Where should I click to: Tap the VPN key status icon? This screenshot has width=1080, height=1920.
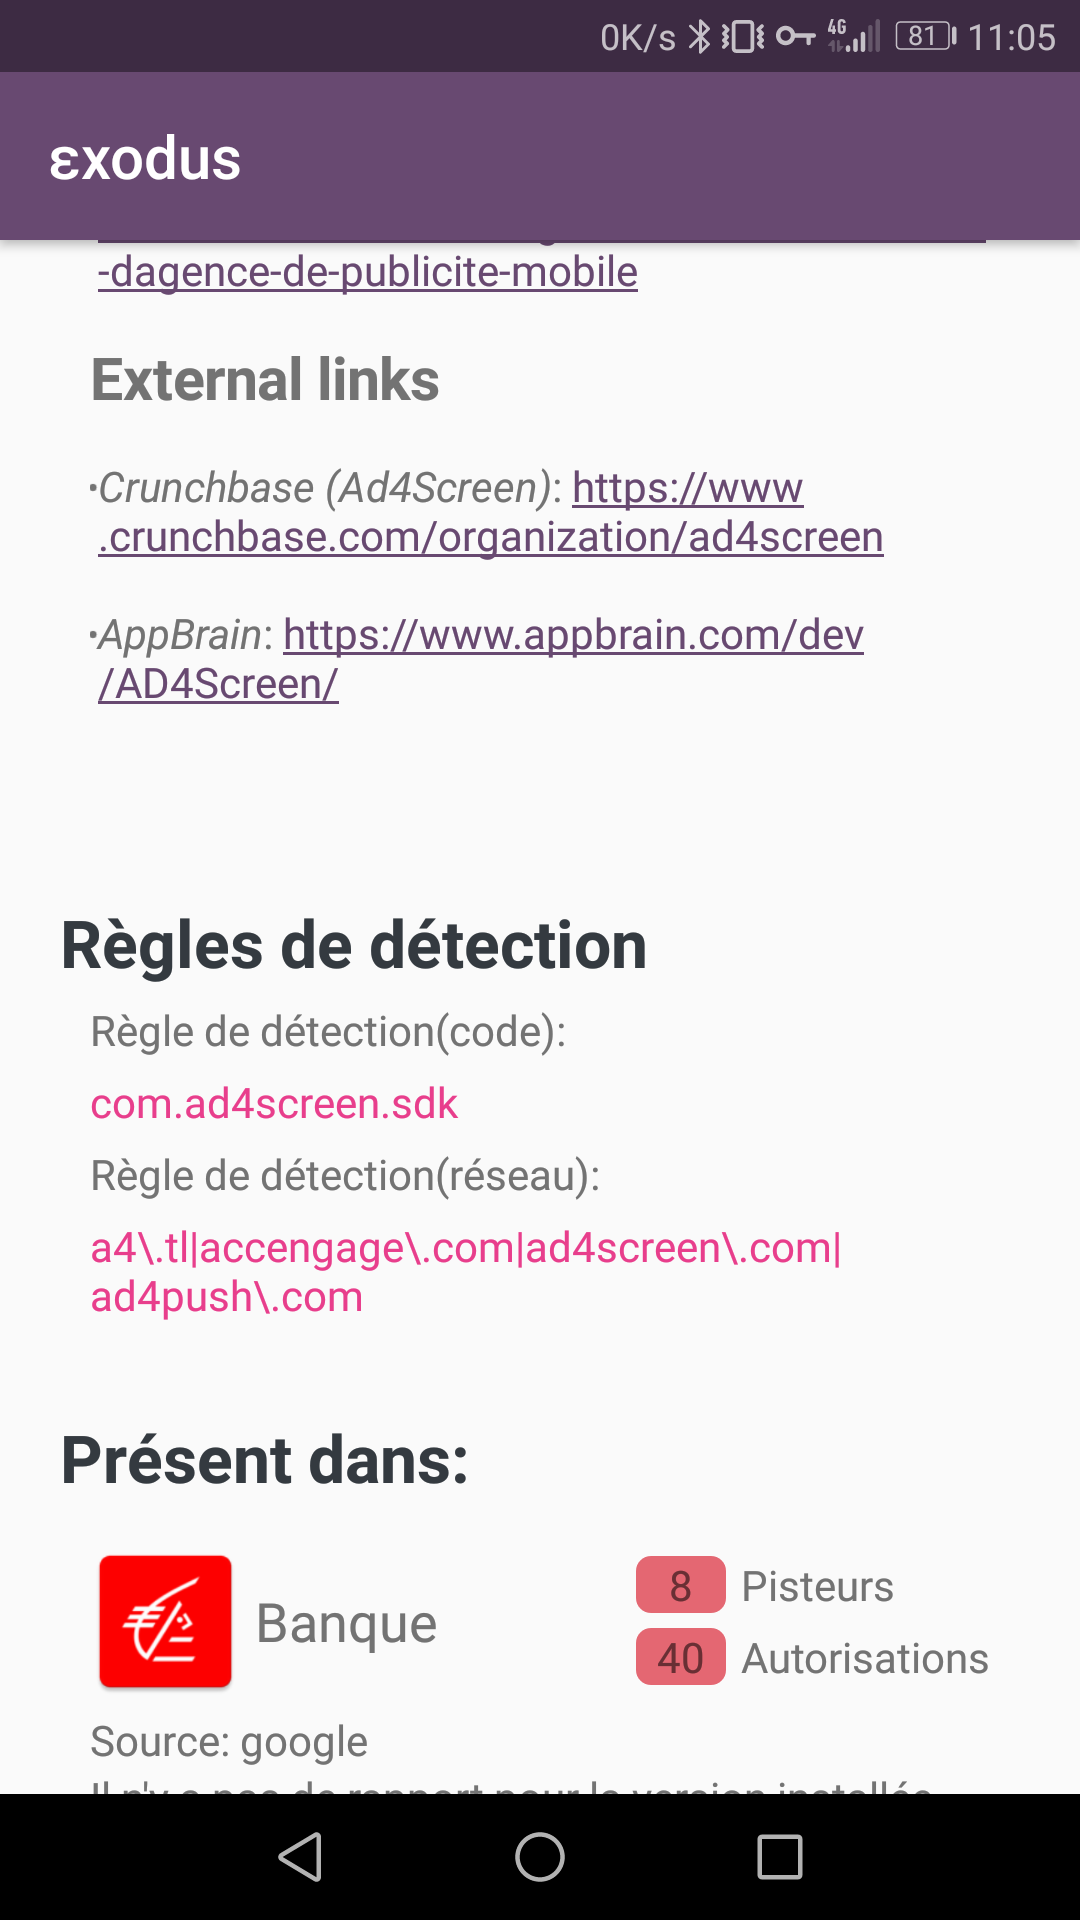[x=795, y=37]
